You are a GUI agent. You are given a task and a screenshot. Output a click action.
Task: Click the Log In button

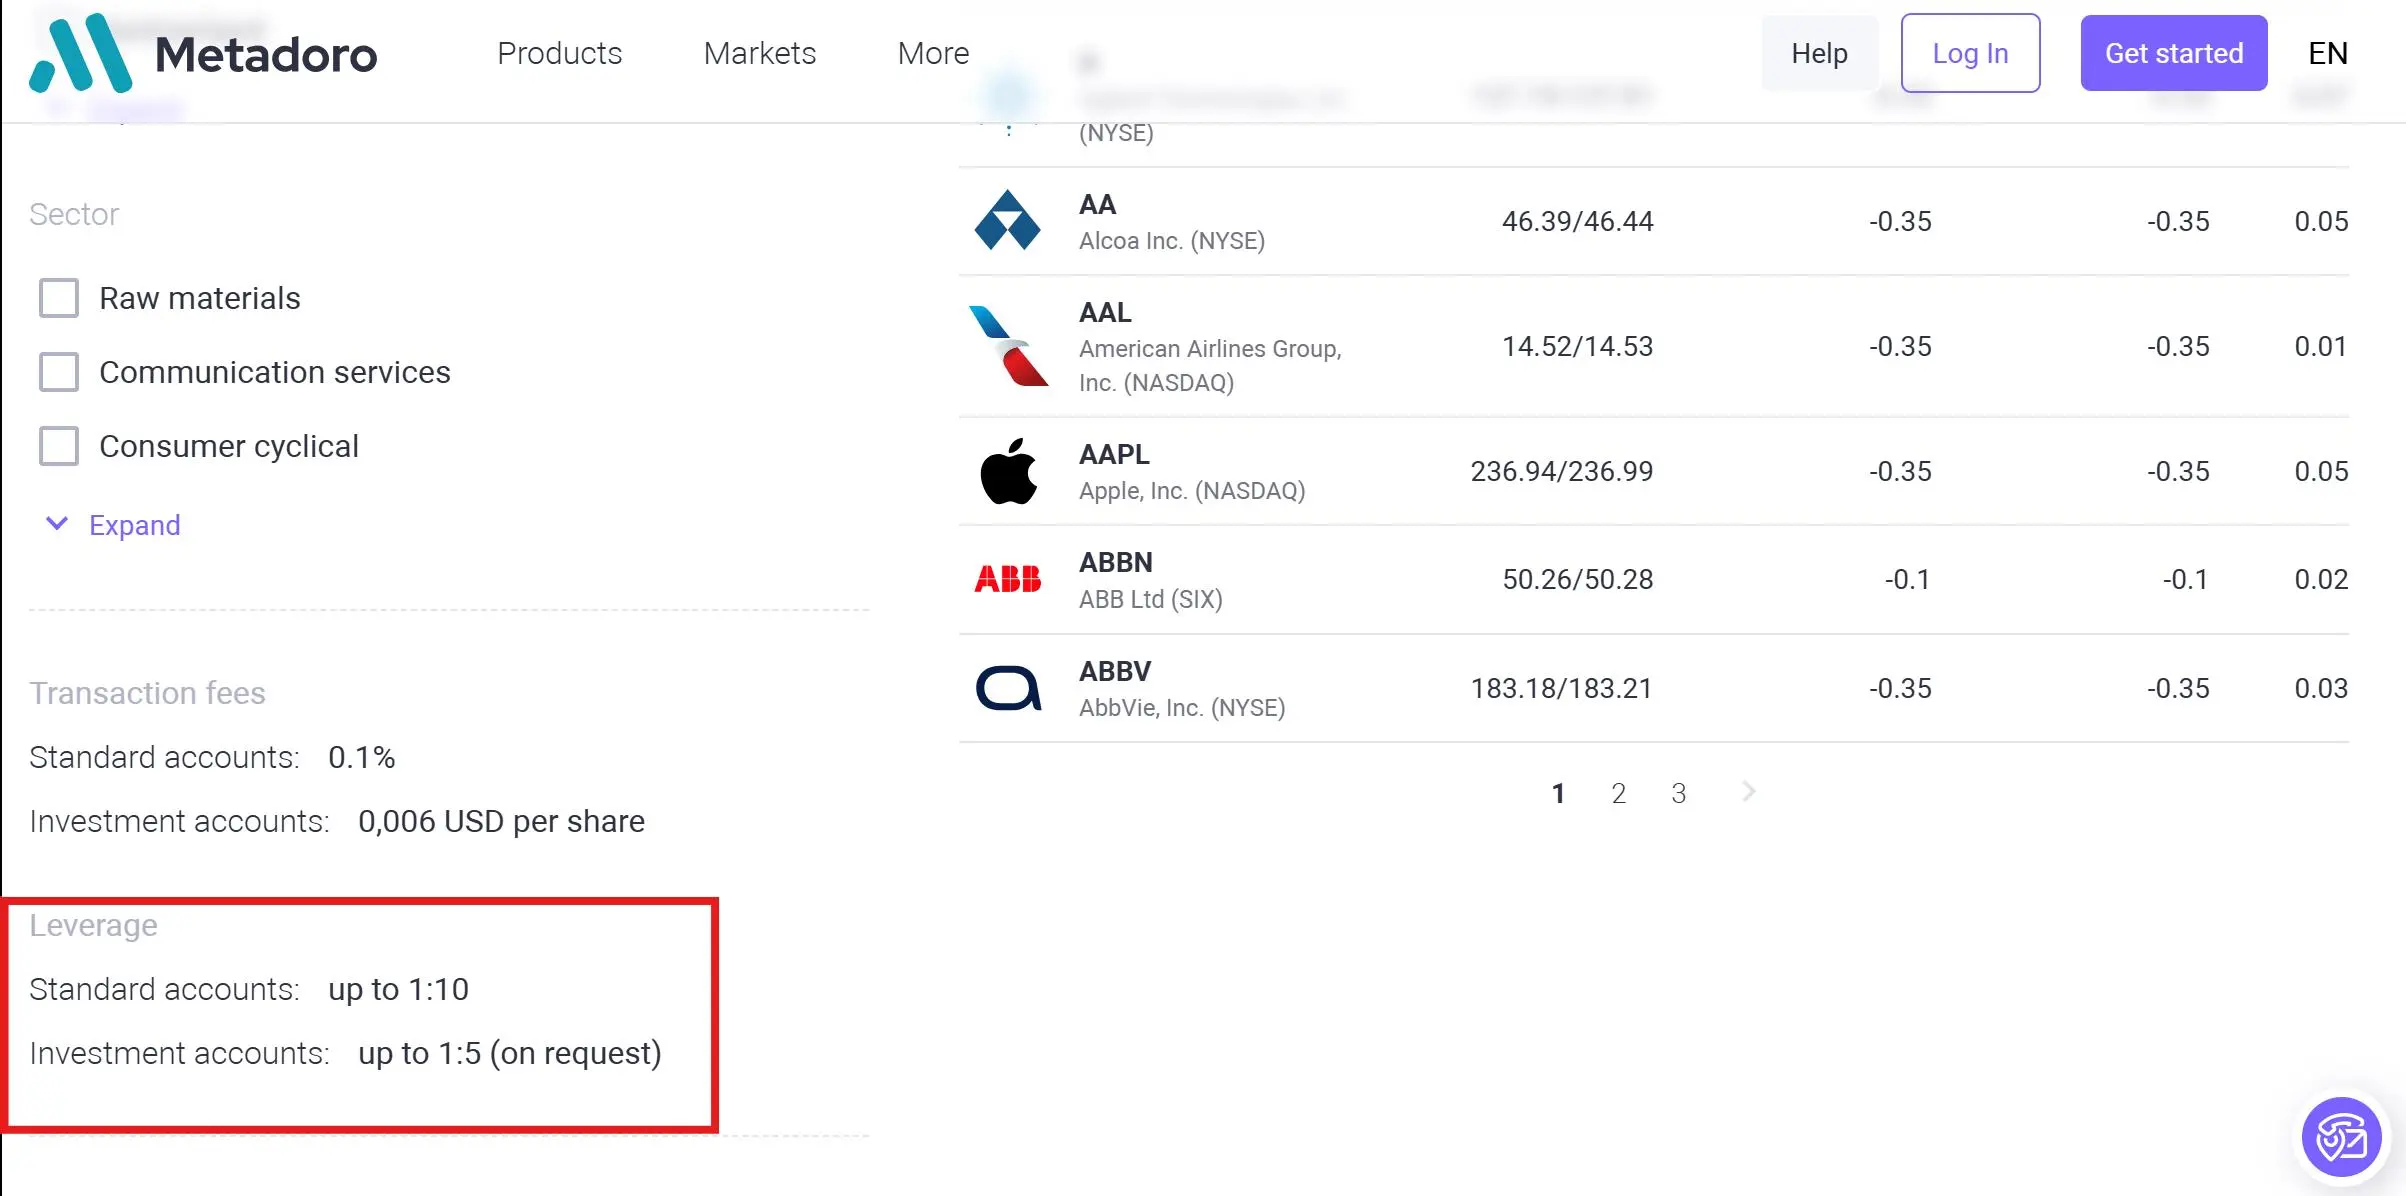click(x=1971, y=53)
